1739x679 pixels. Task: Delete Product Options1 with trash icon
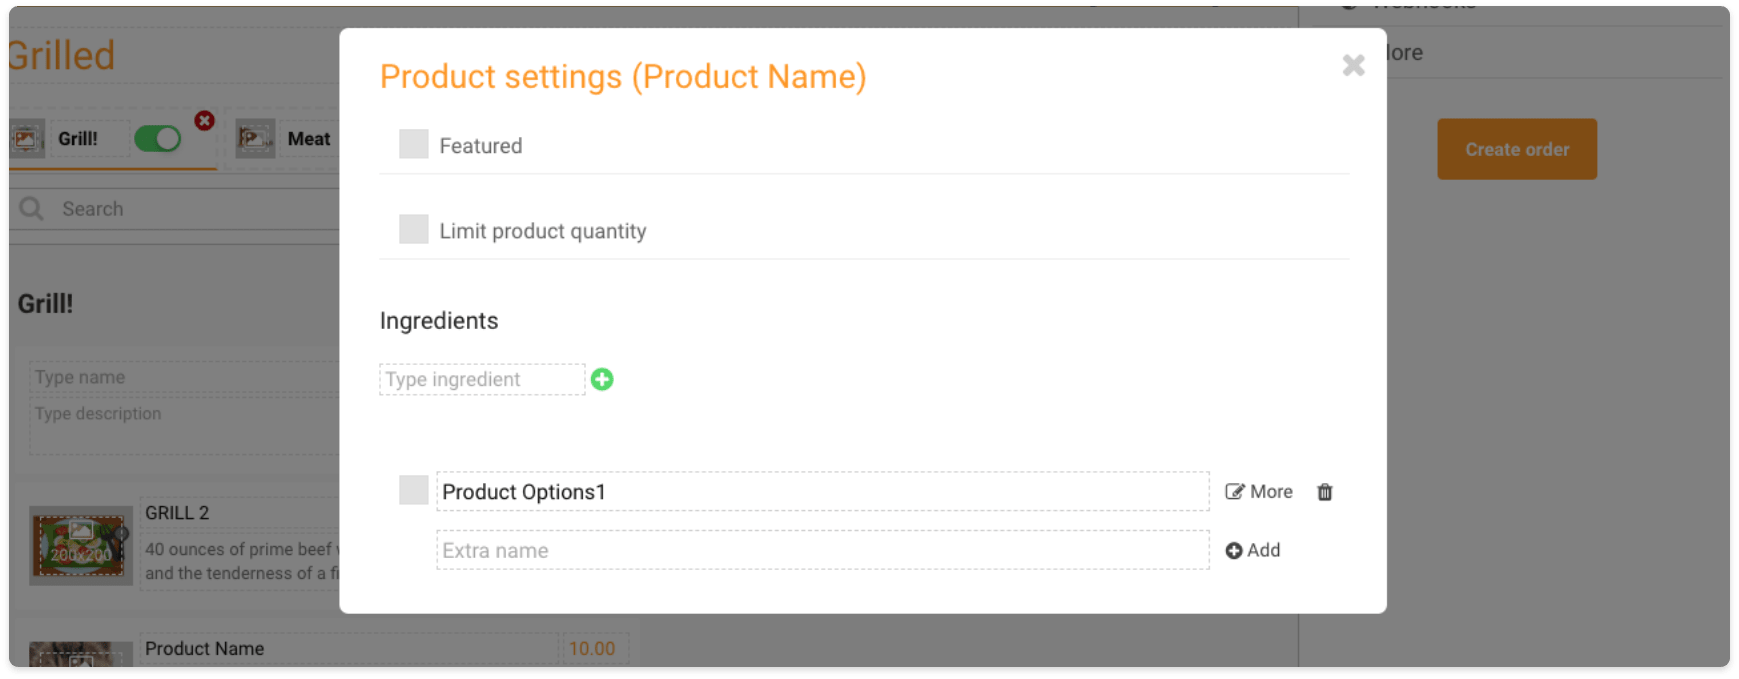pyautogui.click(x=1325, y=492)
